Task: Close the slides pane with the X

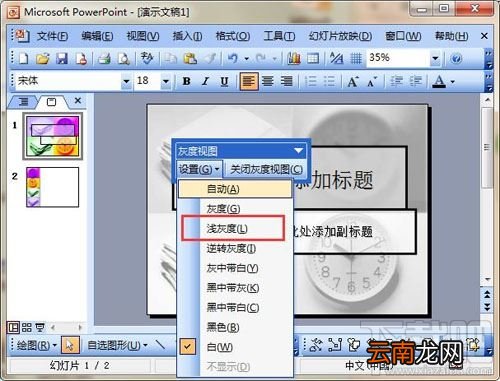Action: tap(78, 100)
